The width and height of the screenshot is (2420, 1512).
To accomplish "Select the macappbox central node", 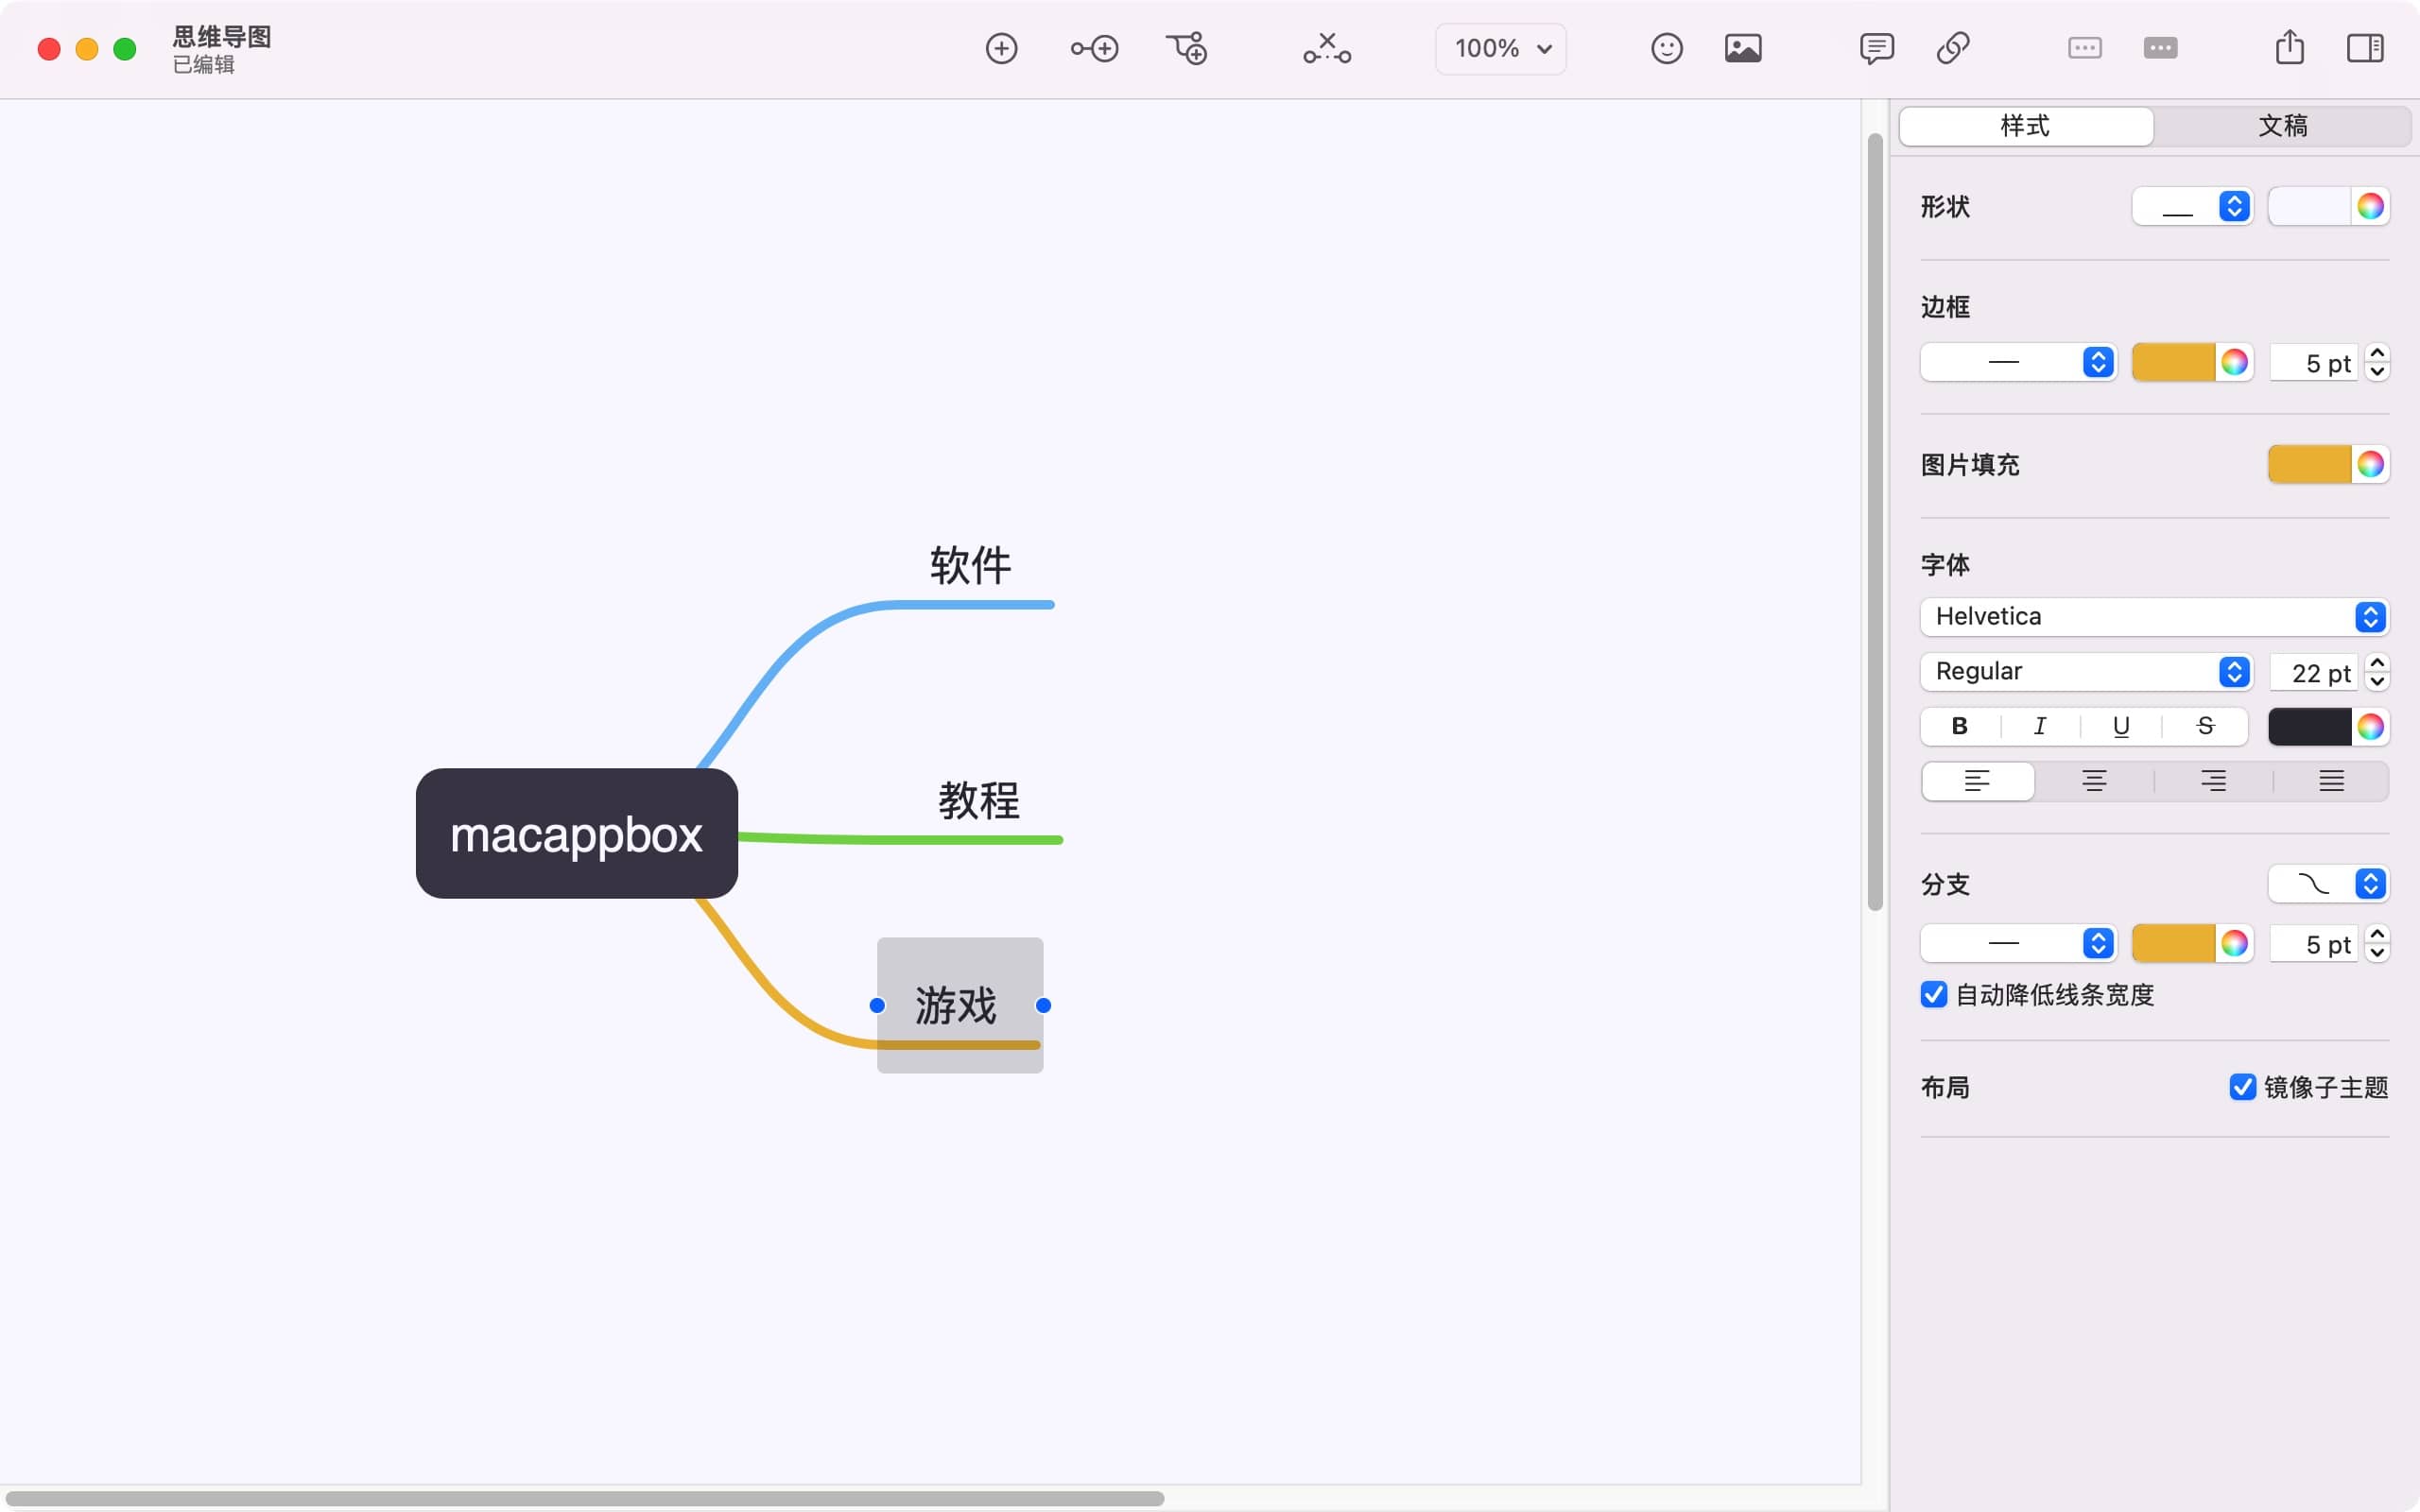I will pyautogui.click(x=577, y=833).
